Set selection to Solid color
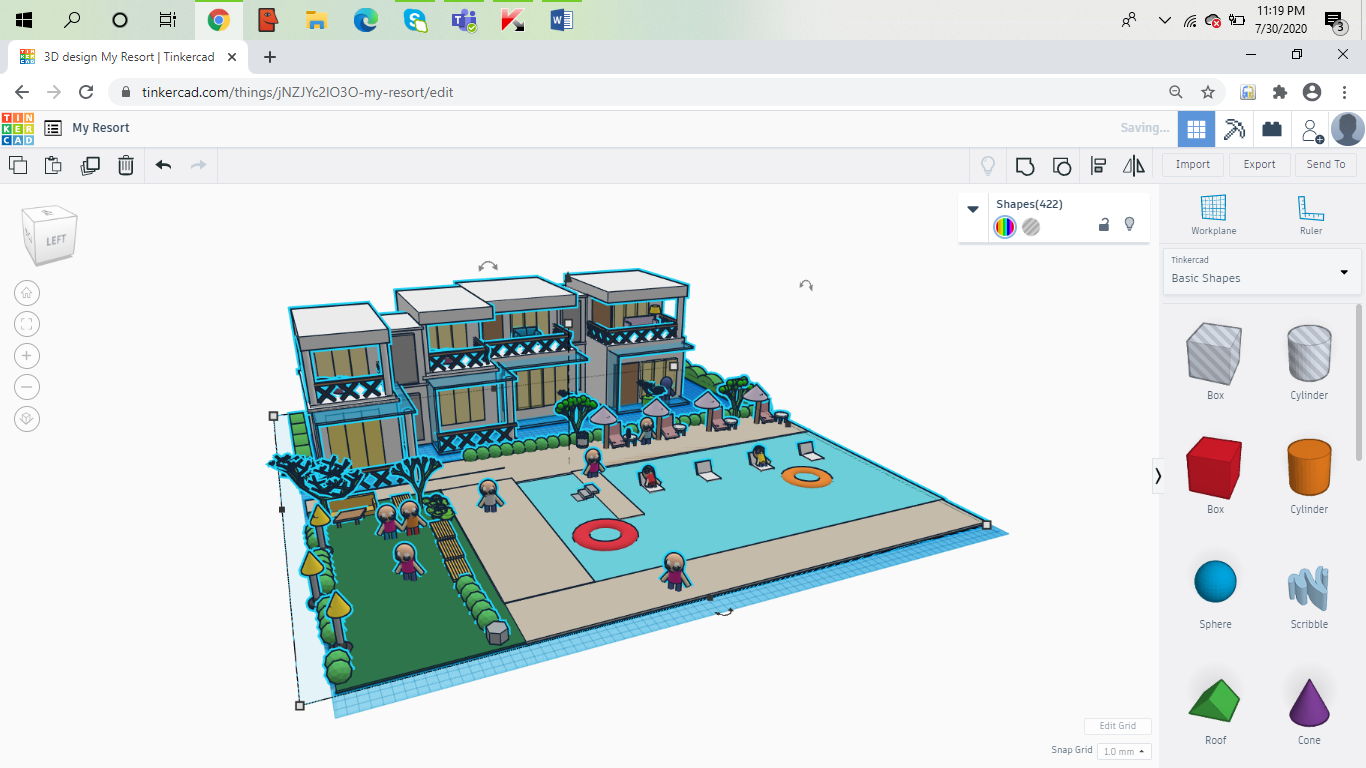The width and height of the screenshot is (1366, 768). pos(1005,227)
